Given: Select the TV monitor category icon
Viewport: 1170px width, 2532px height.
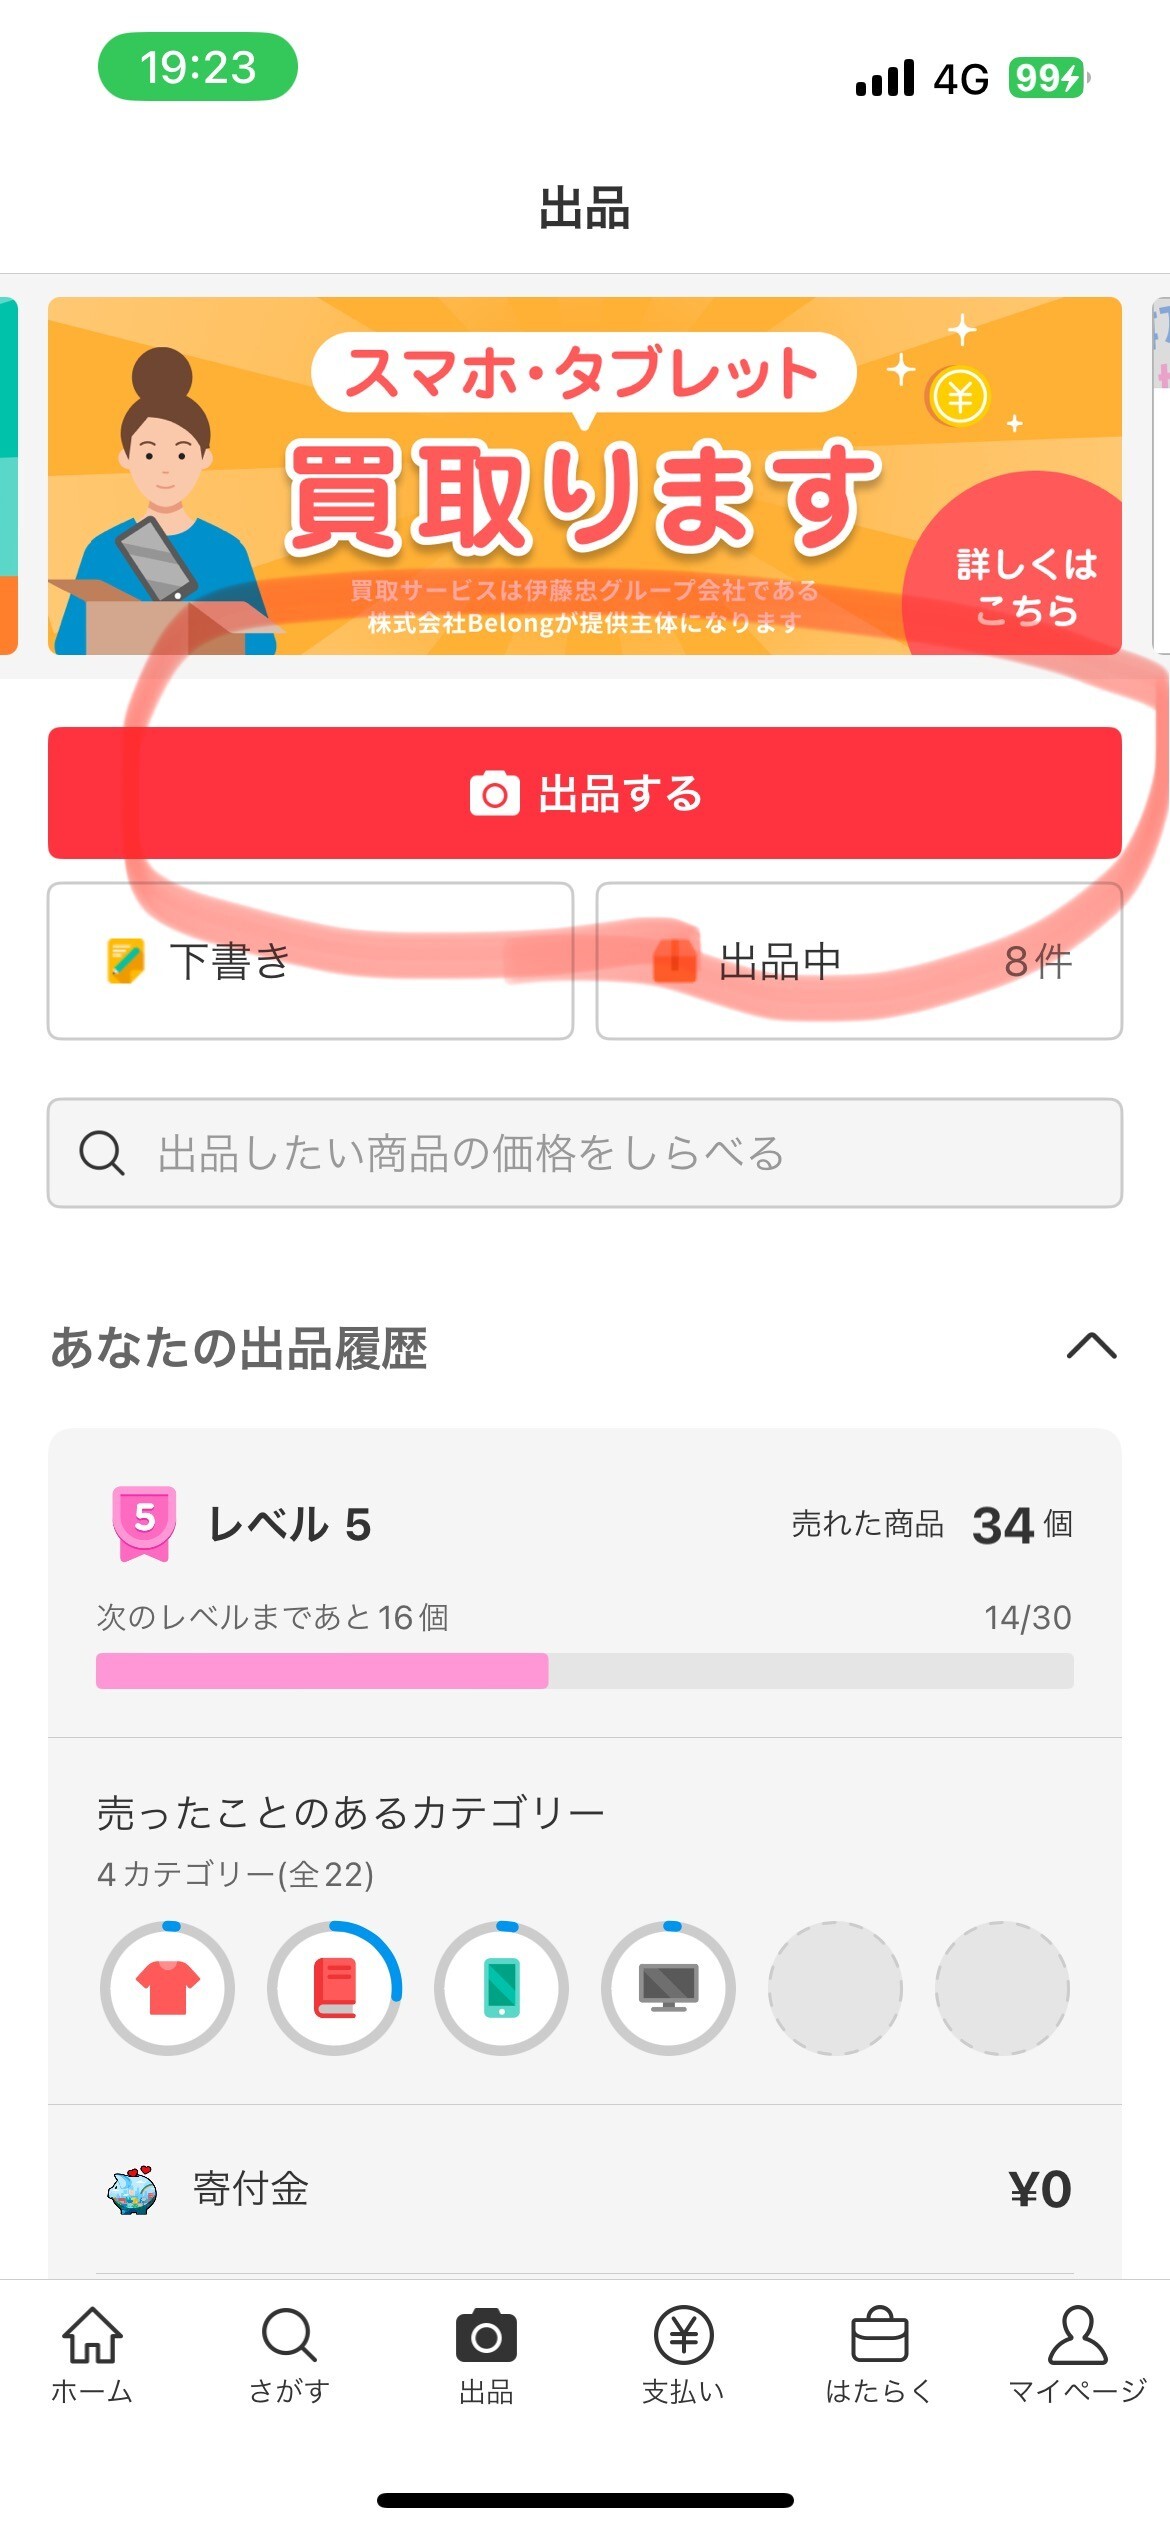Looking at the screenshot, I should (668, 1987).
